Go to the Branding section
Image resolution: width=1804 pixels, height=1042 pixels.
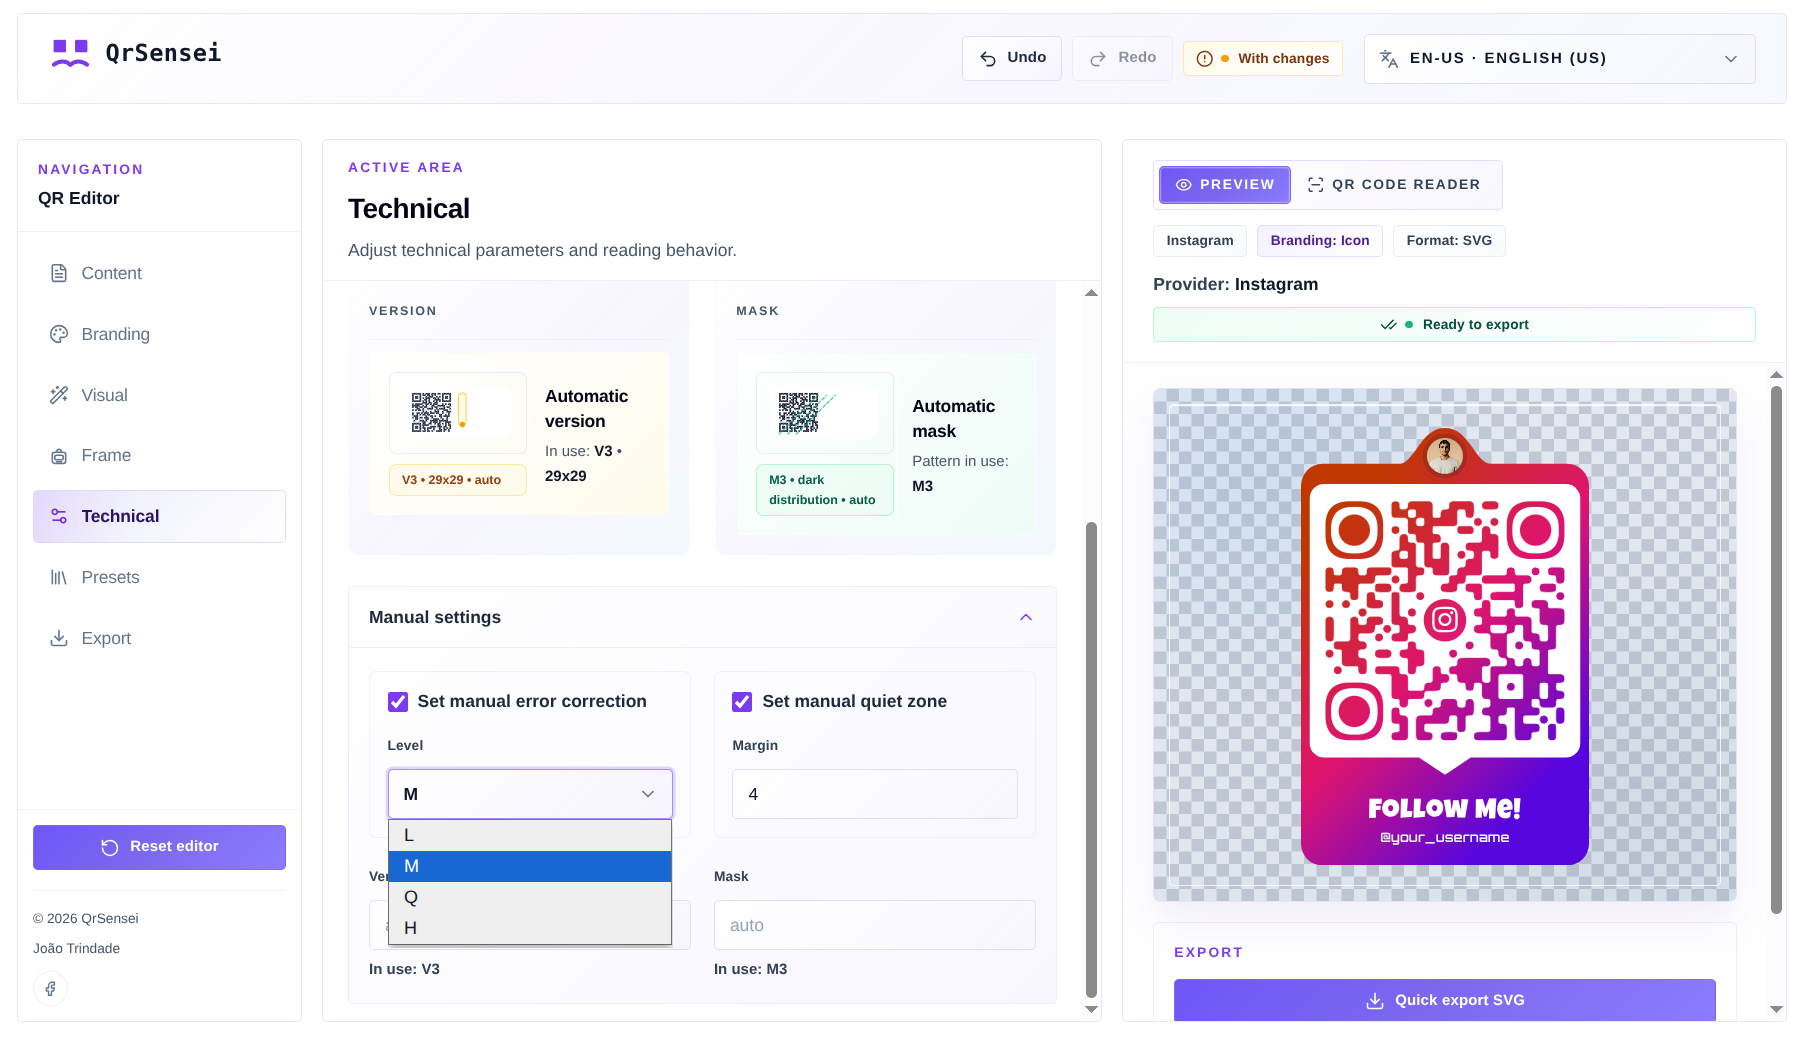tap(159, 334)
